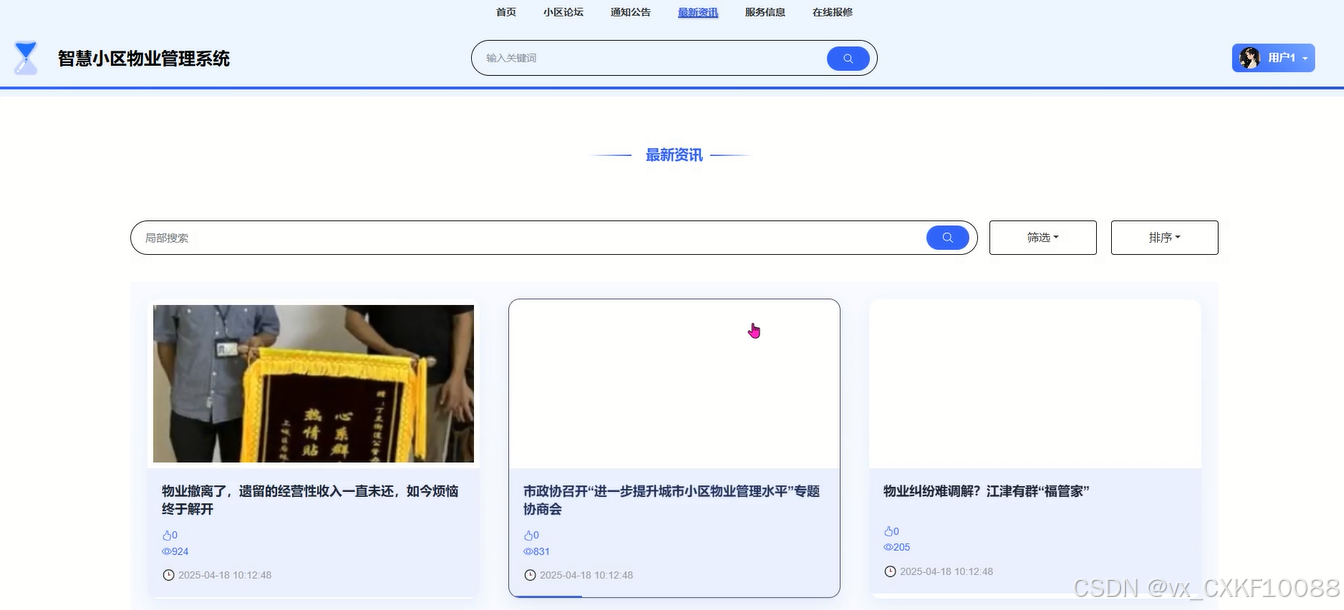1344x610 pixels.
Task: Go to 首页 in navigation
Action: (506, 12)
